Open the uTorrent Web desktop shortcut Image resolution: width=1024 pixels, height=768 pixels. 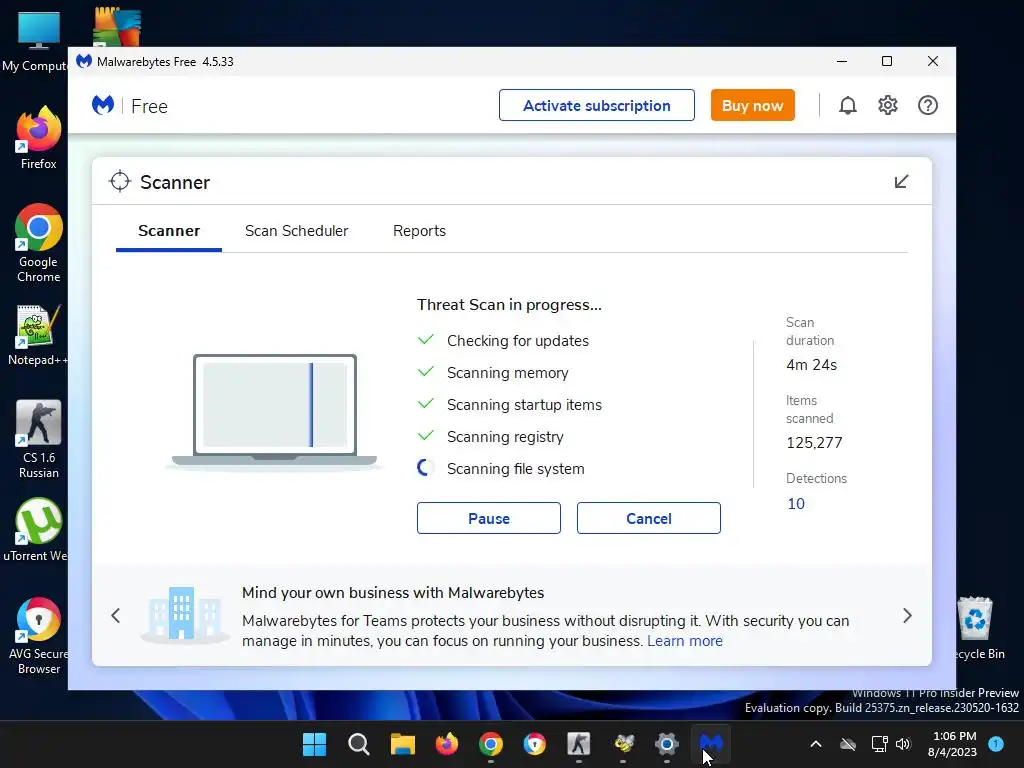(x=37, y=530)
